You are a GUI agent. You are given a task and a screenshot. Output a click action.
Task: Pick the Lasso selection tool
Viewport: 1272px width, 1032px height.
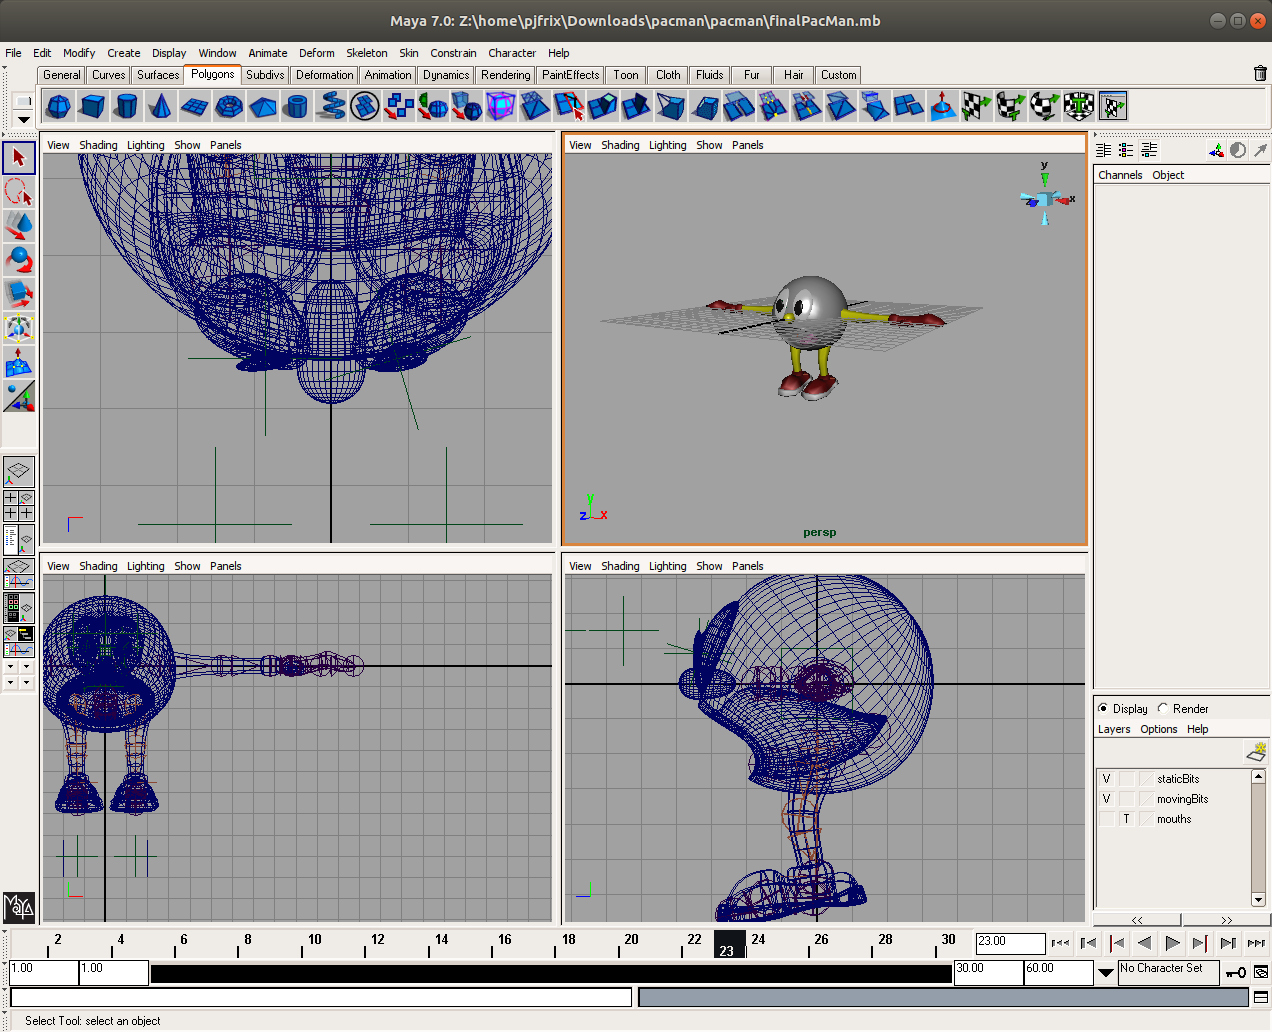pyautogui.click(x=19, y=192)
